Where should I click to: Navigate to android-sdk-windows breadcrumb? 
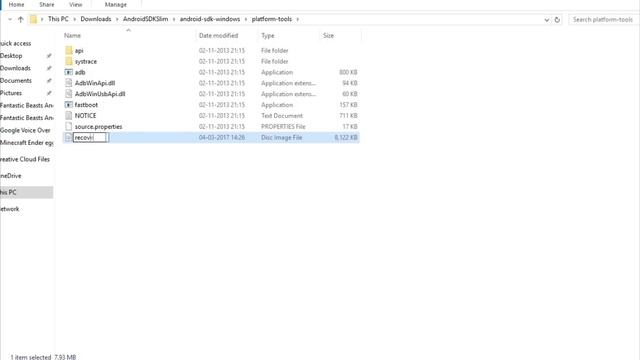210,19
